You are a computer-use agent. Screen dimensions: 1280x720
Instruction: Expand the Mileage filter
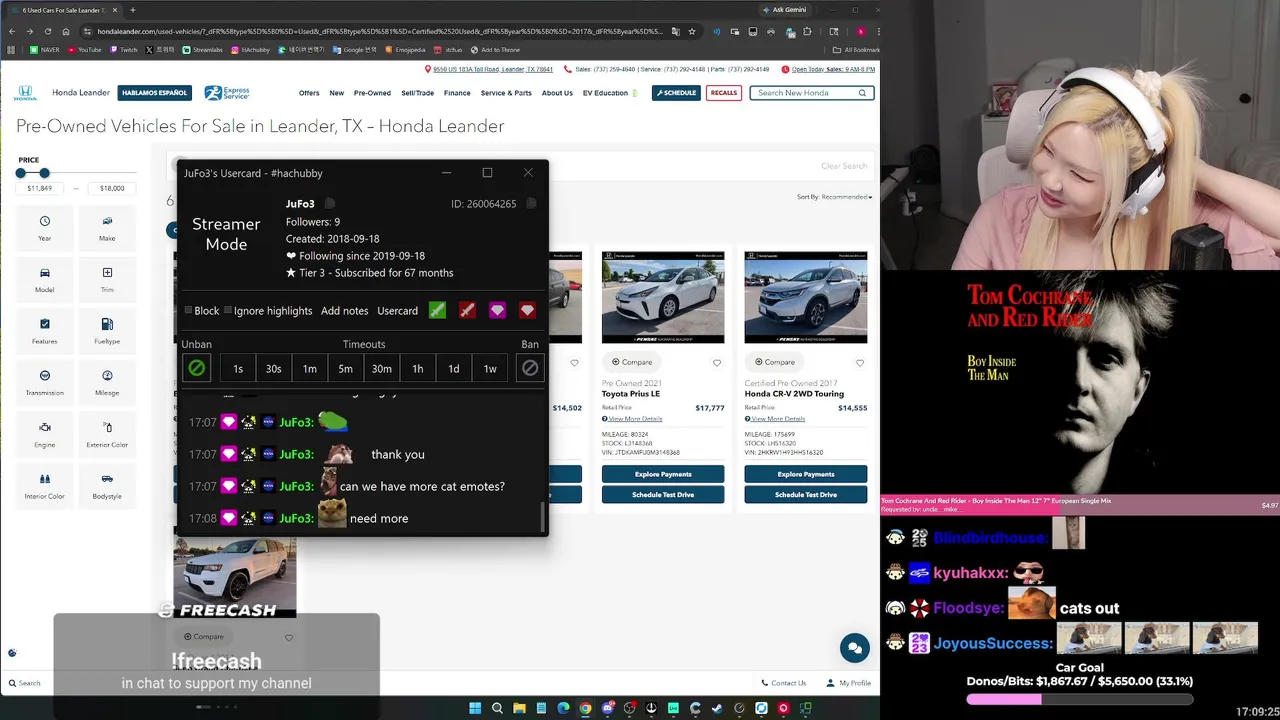107,383
